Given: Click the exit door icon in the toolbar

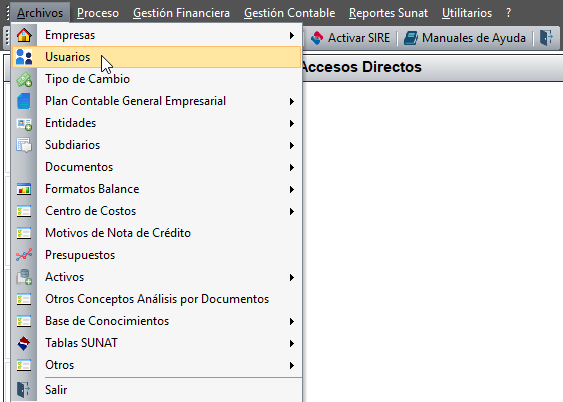Looking at the screenshot, I should coord(546,38).
